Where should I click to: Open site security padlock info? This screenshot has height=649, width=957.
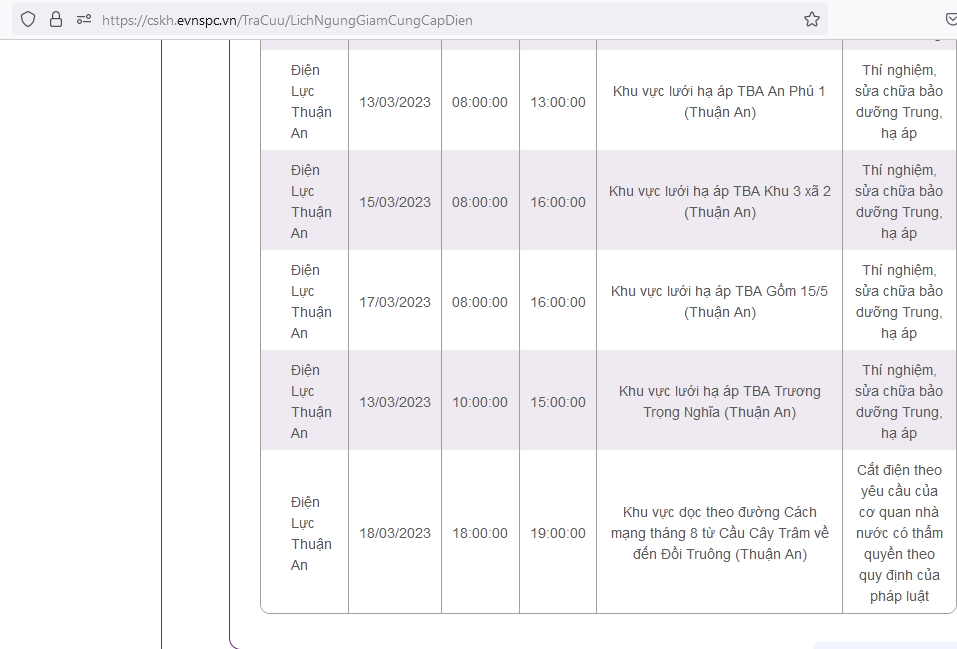click(x=56, y=20)
